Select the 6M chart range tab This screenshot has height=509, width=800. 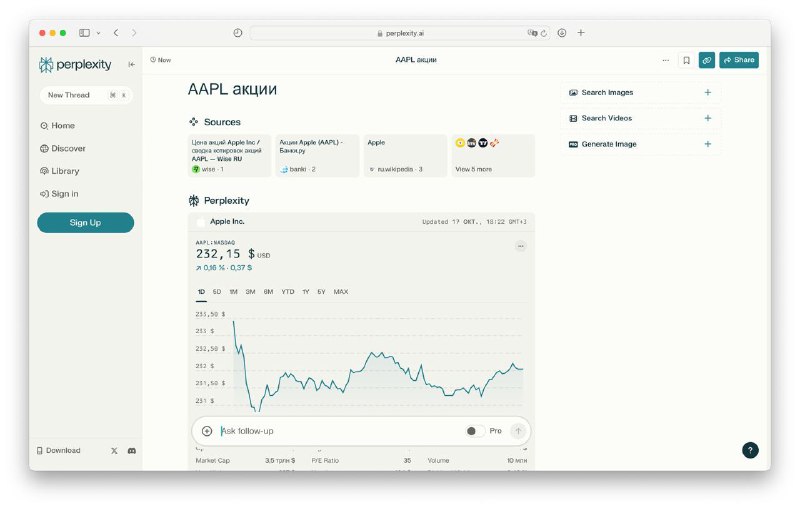268,292
